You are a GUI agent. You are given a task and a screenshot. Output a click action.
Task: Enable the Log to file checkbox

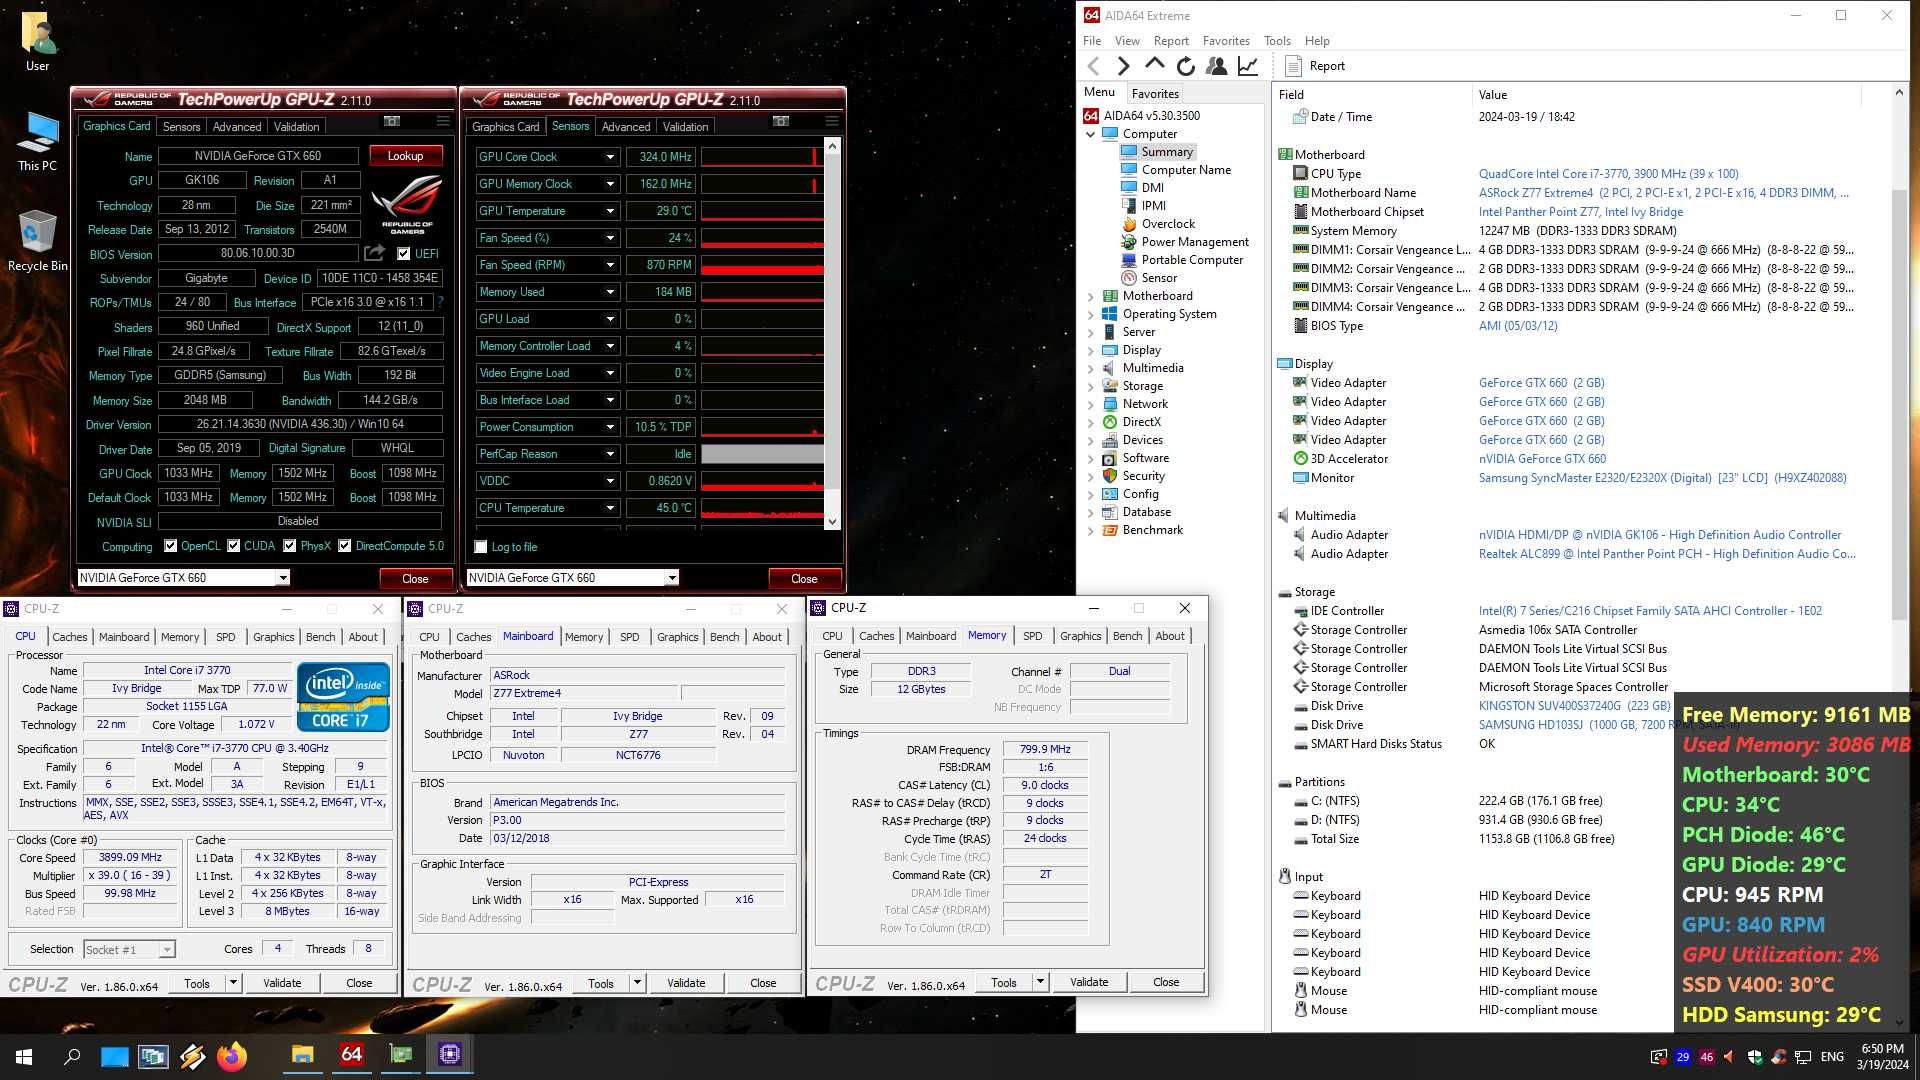click(481, 547)
